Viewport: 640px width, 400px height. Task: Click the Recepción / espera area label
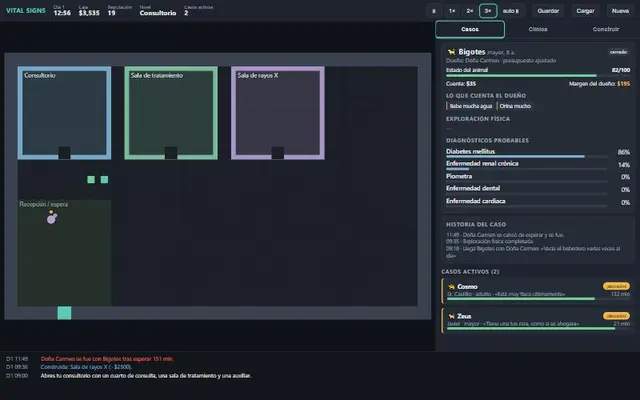[44, 204]
